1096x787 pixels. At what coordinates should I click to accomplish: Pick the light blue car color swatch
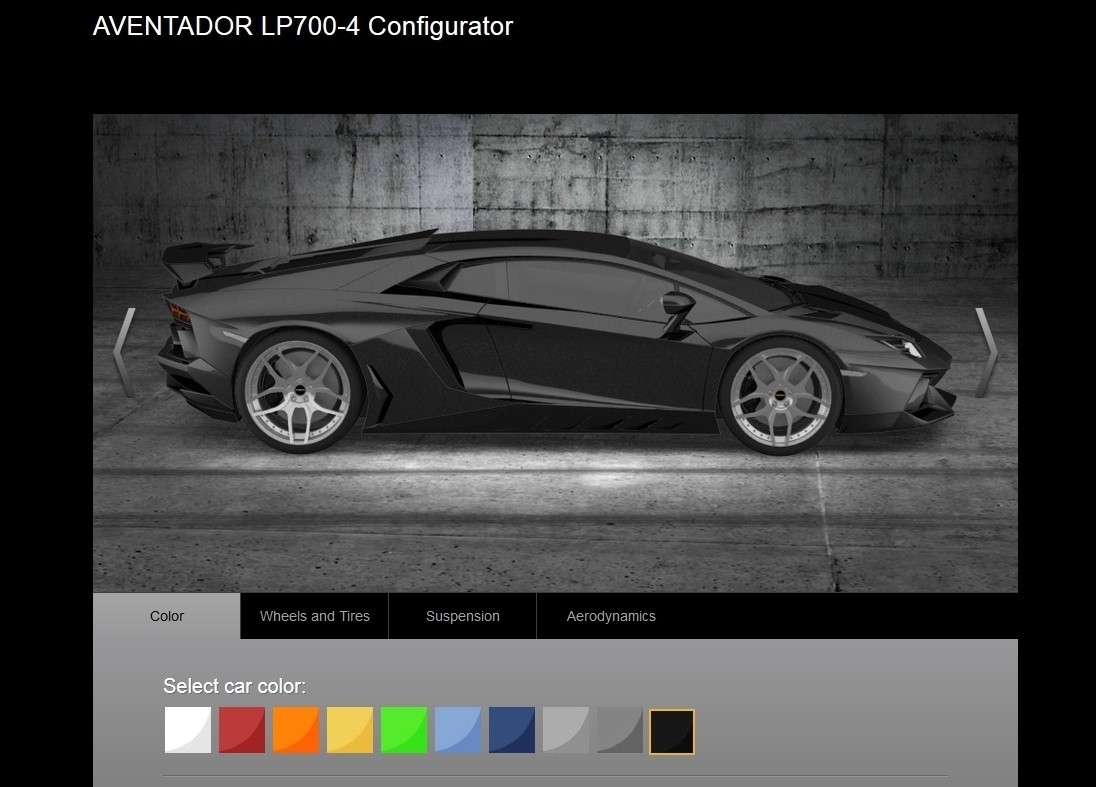point(458,730)
